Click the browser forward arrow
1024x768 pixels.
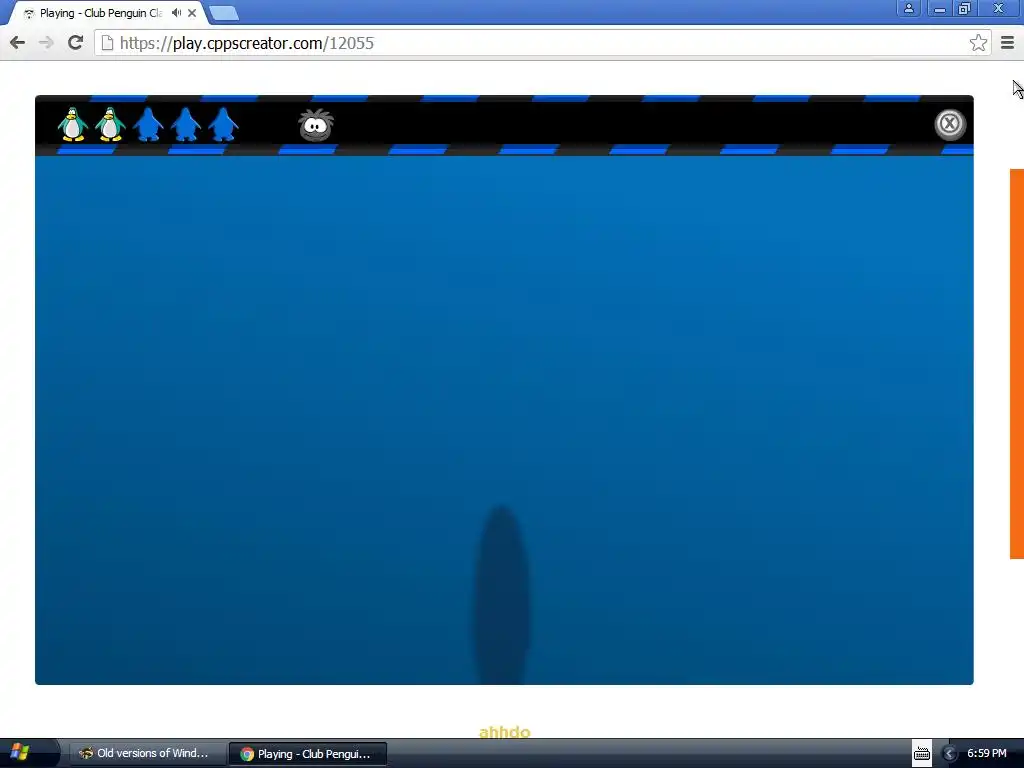pos(46,43)
